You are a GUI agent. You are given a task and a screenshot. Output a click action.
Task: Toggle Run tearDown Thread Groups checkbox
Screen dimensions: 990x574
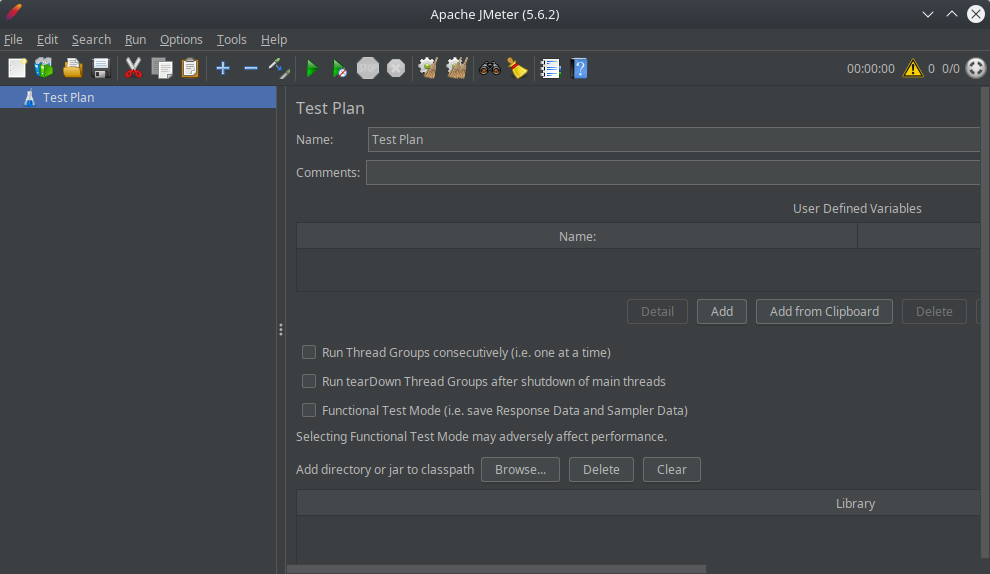pyautogui.click(x=309, y=381)
